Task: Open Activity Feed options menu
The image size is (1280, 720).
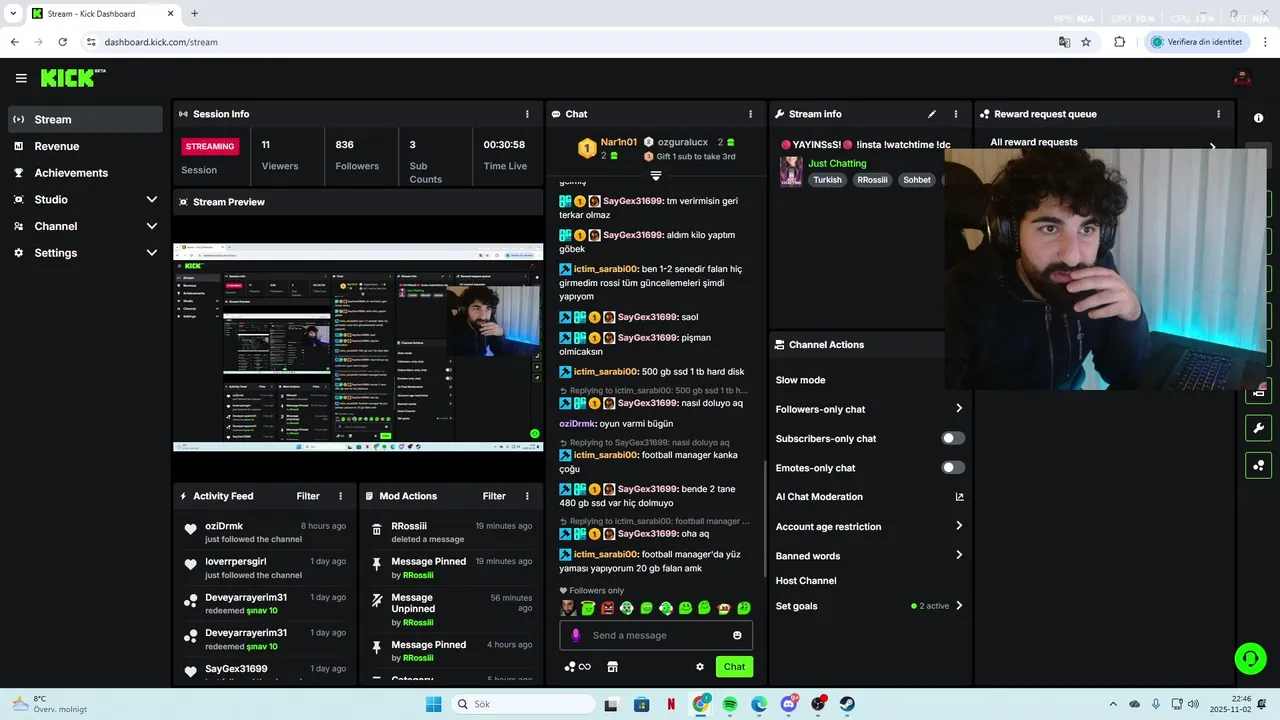Action: 340,496
